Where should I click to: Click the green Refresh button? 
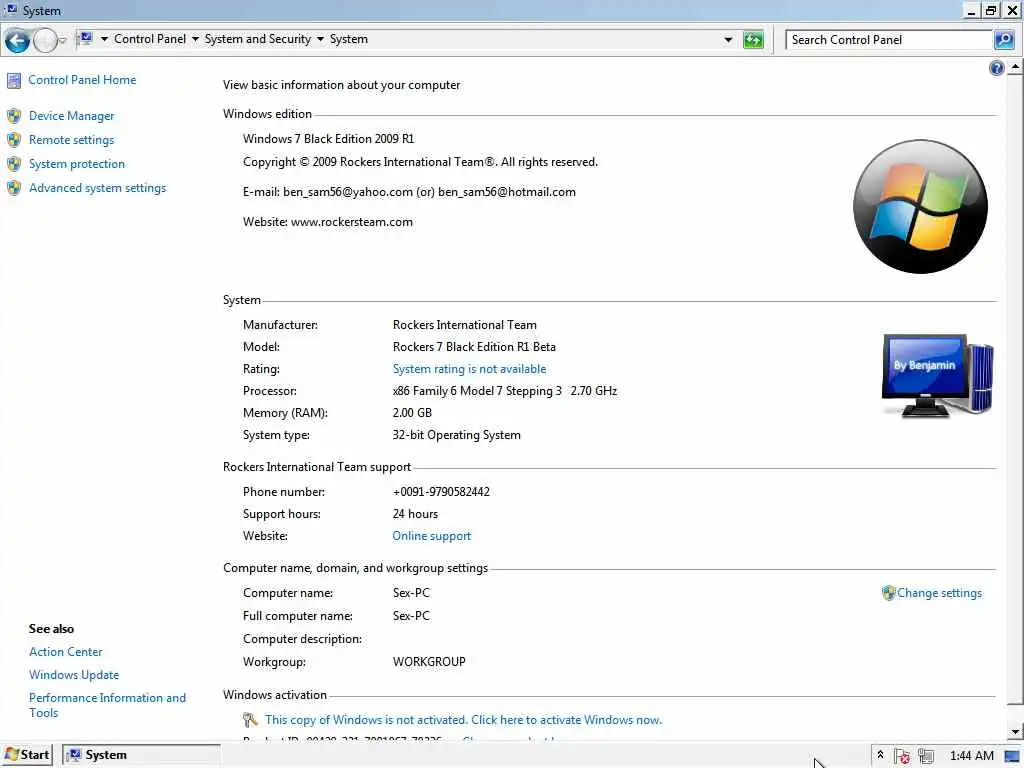753,40
